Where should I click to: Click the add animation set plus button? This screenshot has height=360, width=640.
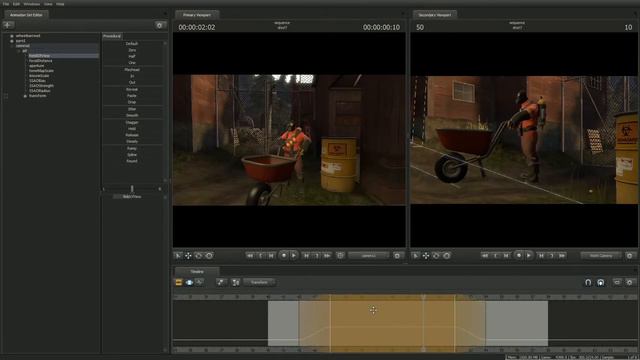(x=8, y=25)
